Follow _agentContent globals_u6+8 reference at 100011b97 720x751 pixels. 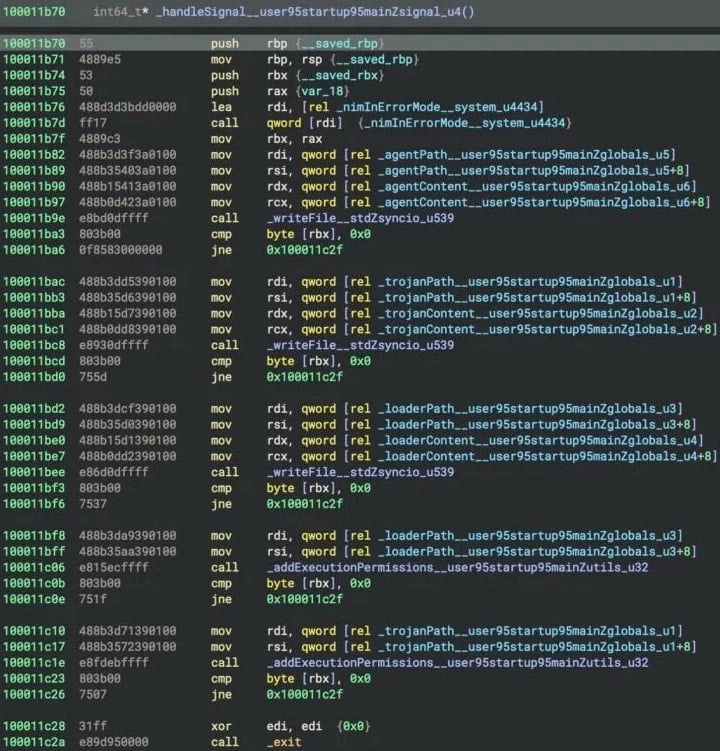(541, 202)
